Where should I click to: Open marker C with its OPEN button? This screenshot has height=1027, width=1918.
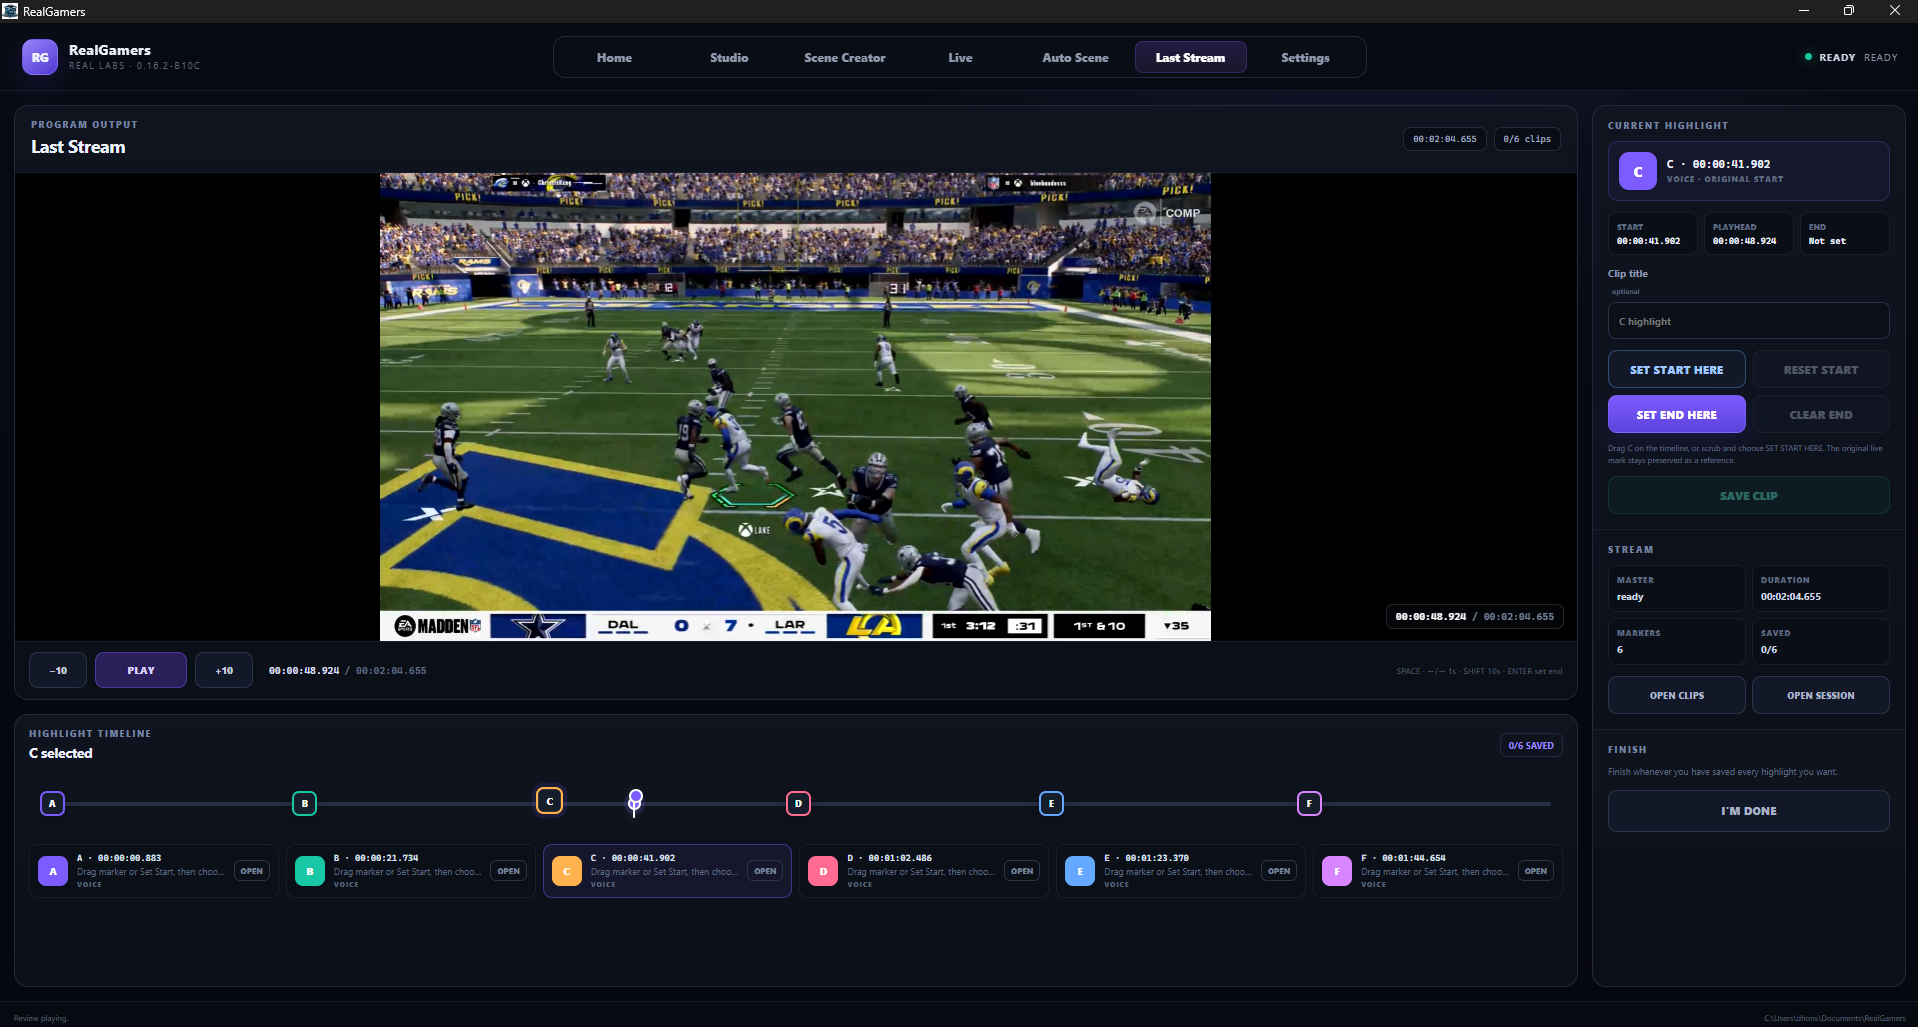pyautogui.click(x=766, y=871)
